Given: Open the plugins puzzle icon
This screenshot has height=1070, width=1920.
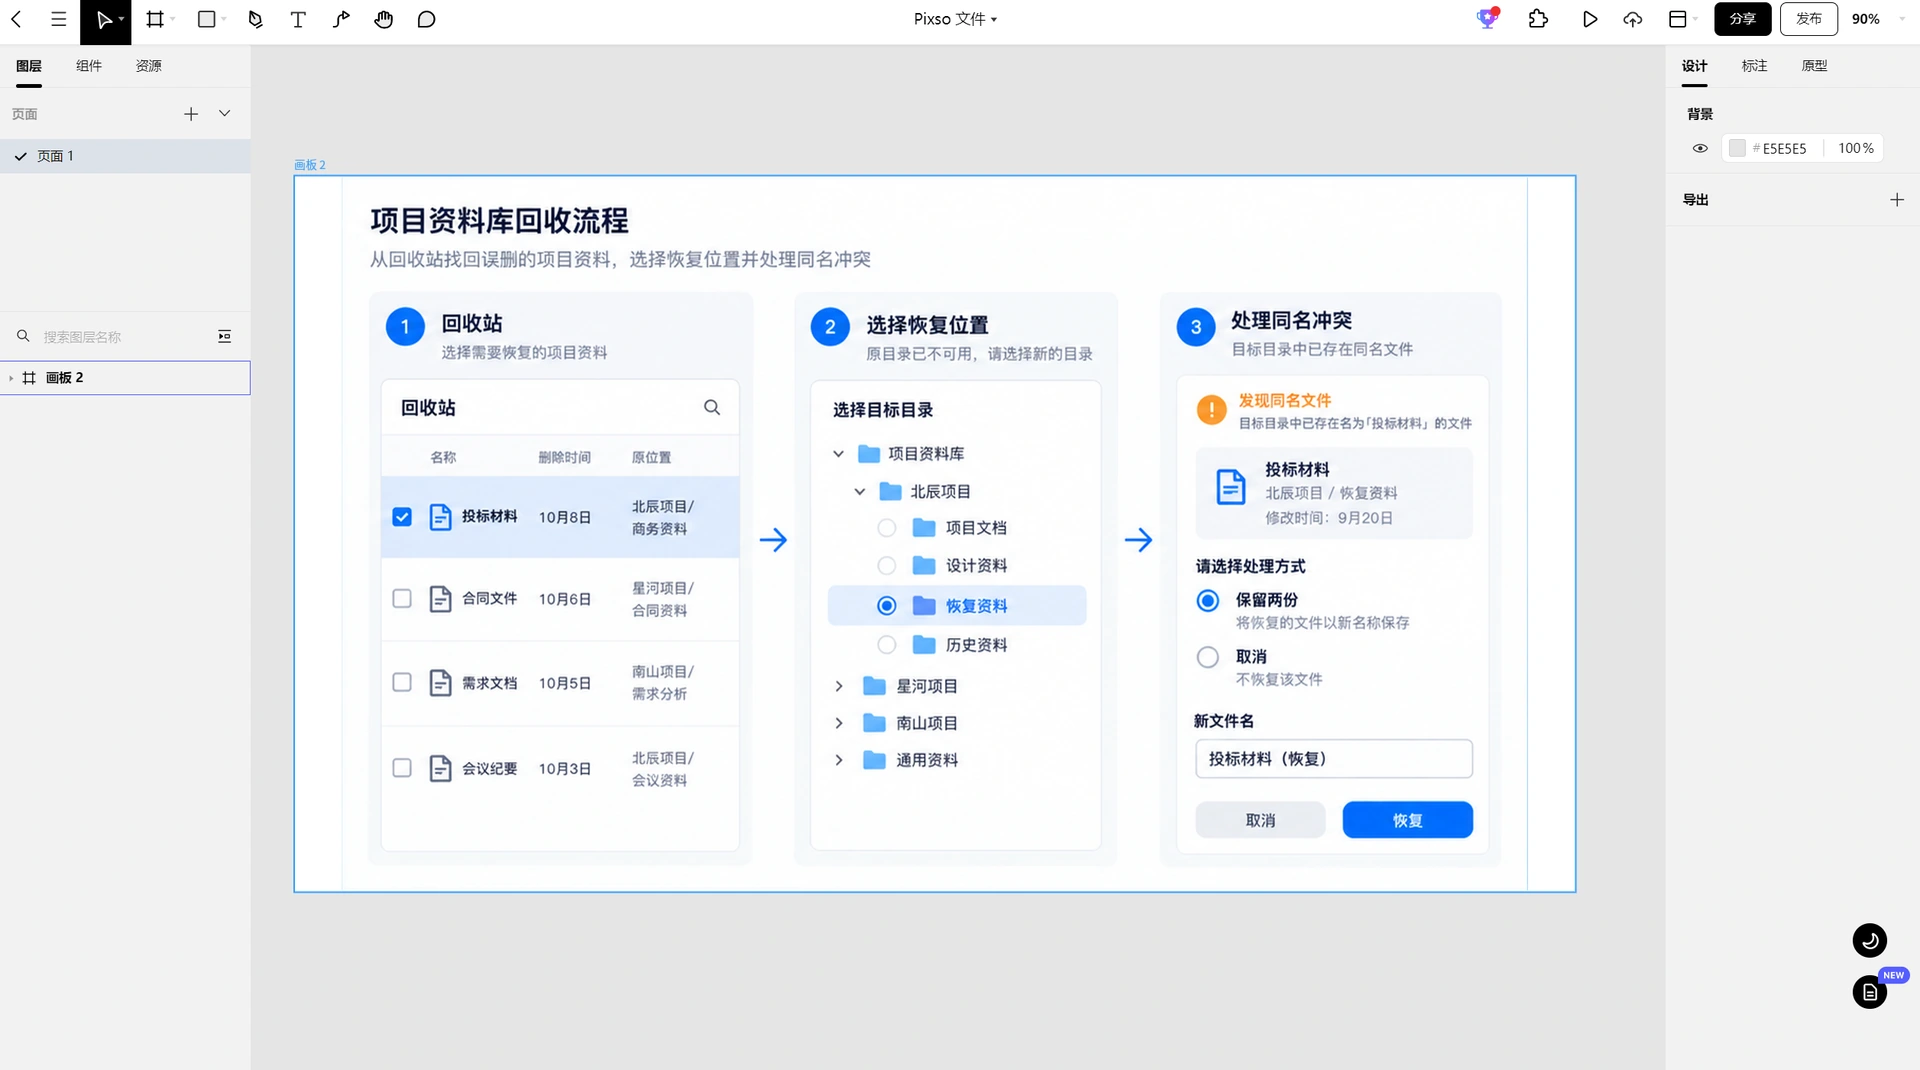Looking at the screenshot, I should [x=1538, y=19].
